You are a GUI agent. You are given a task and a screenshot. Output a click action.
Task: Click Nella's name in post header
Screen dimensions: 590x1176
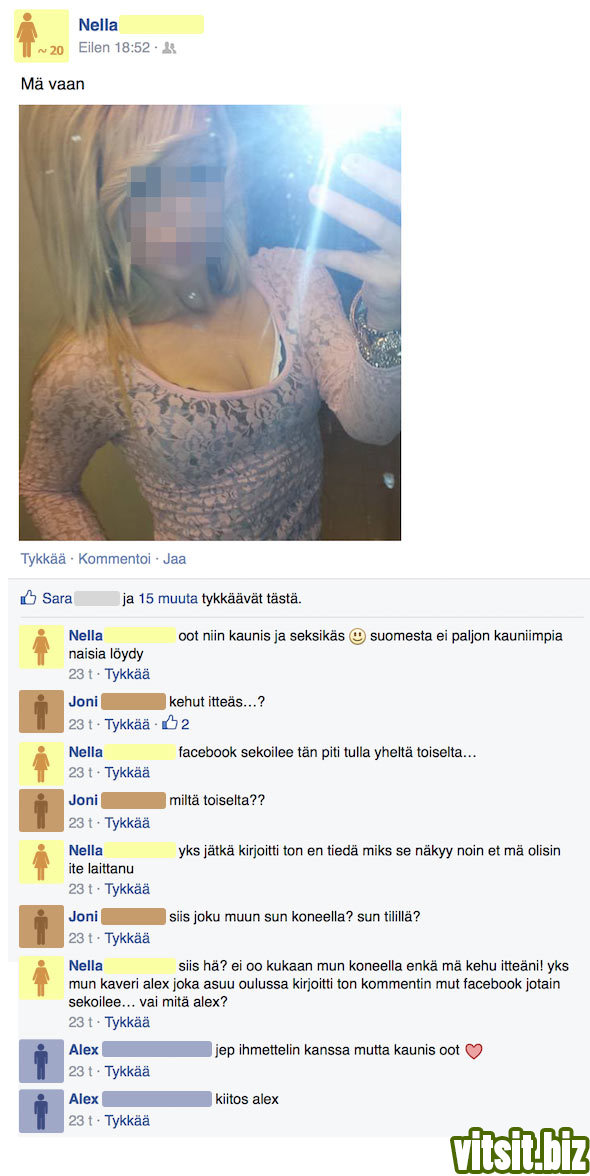pos(97,25)
